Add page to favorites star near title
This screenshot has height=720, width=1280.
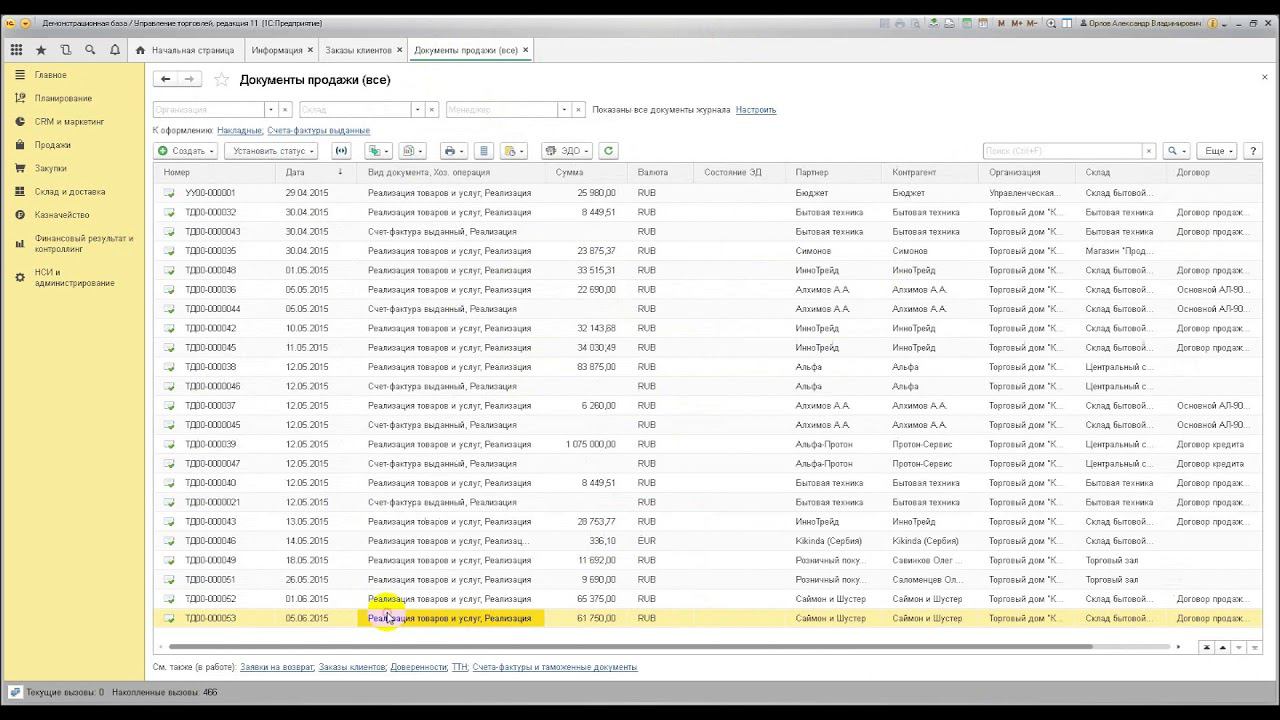point(222,79)
